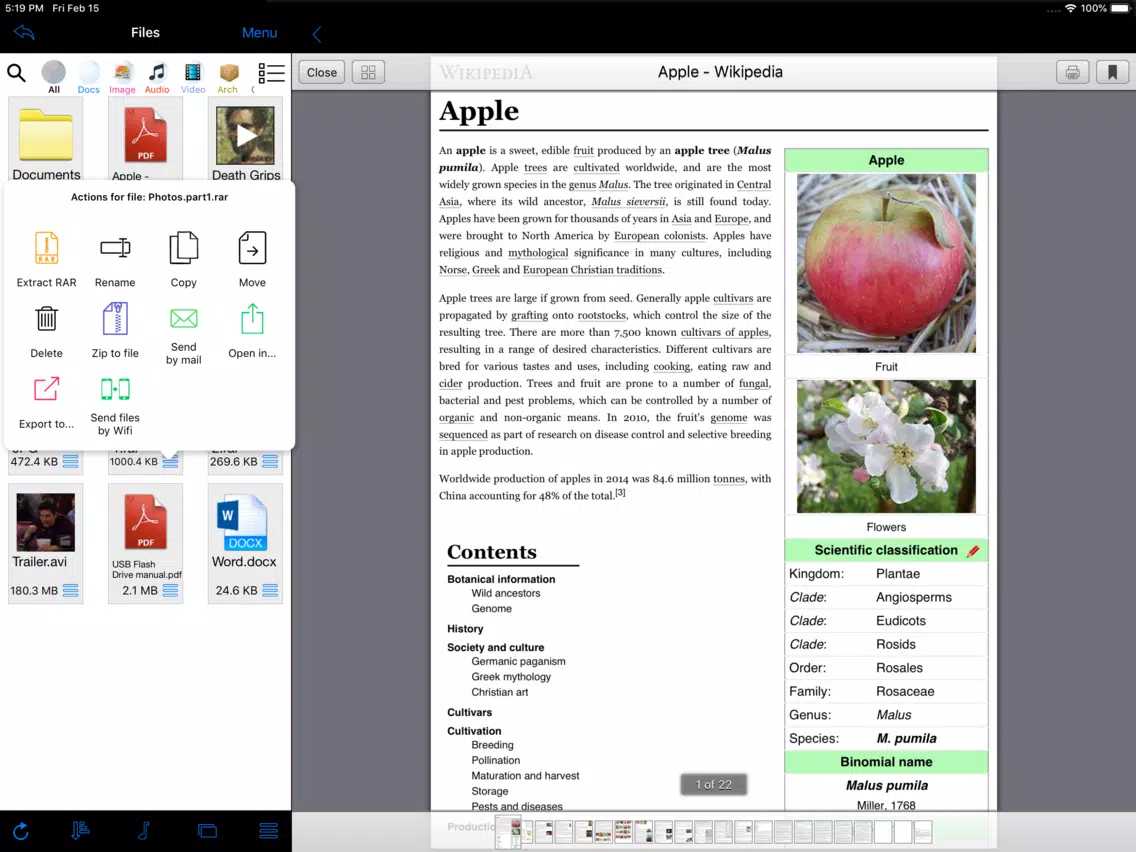Screen dimensions: 1136x852
Task: Collapse viewer panel with chevron arrow
Action: pos(317,33)
